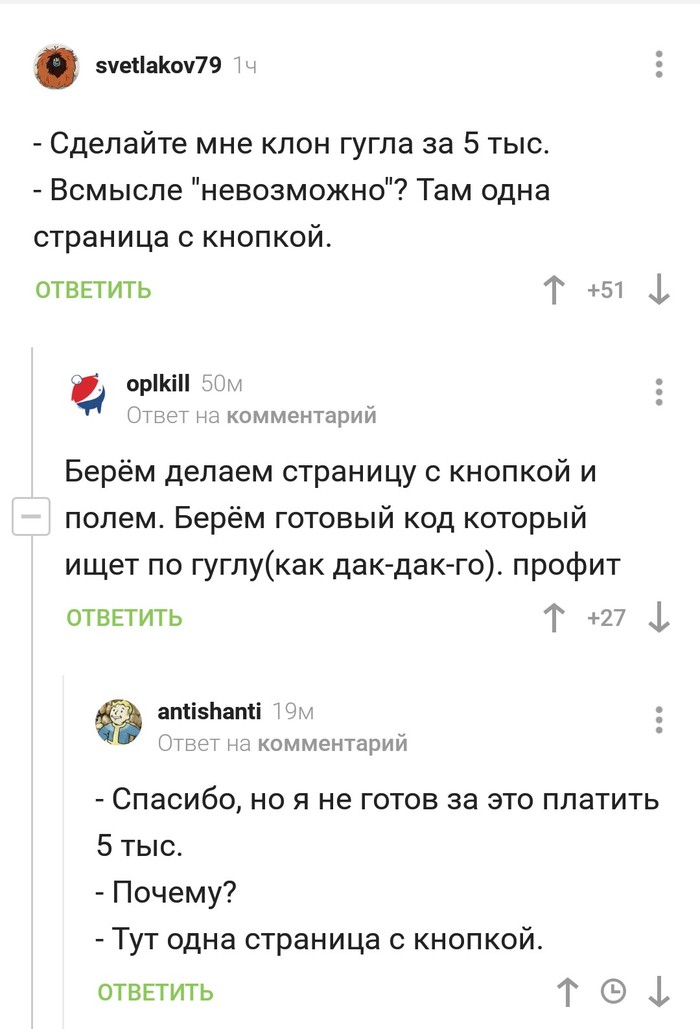Click antishanti's Vault Boy avatar
The image size is (700, 1029).
118,718
